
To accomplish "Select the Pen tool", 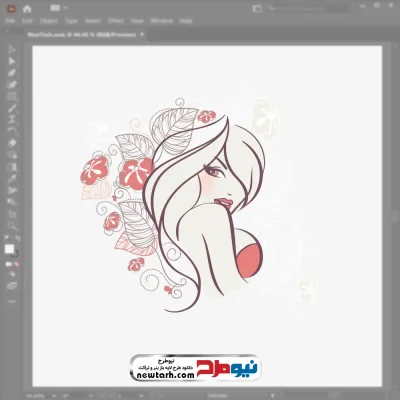I will pos(12,73).
